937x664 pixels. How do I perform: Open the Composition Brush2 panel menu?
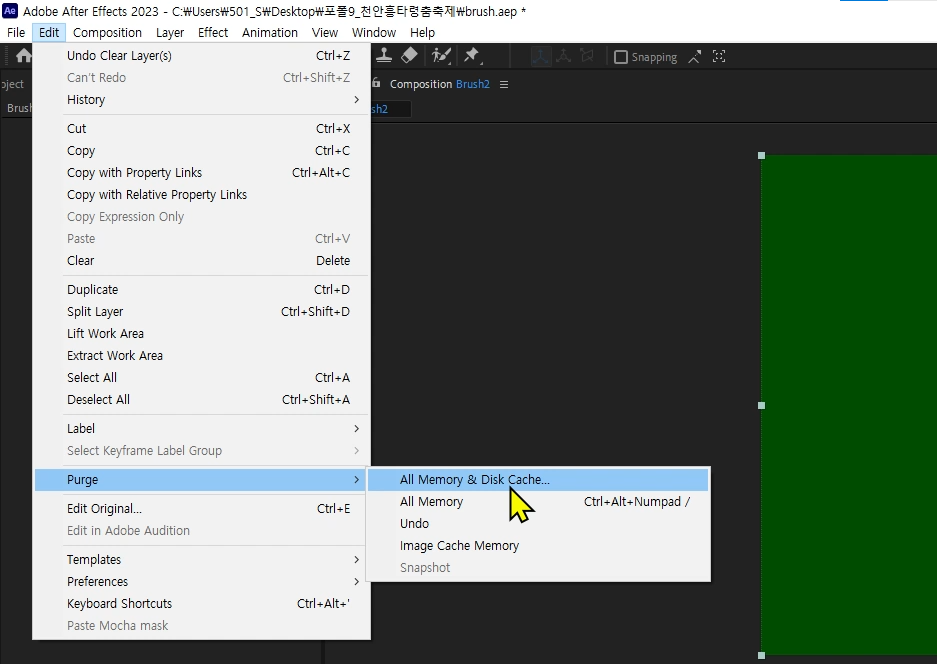point(504,84)
